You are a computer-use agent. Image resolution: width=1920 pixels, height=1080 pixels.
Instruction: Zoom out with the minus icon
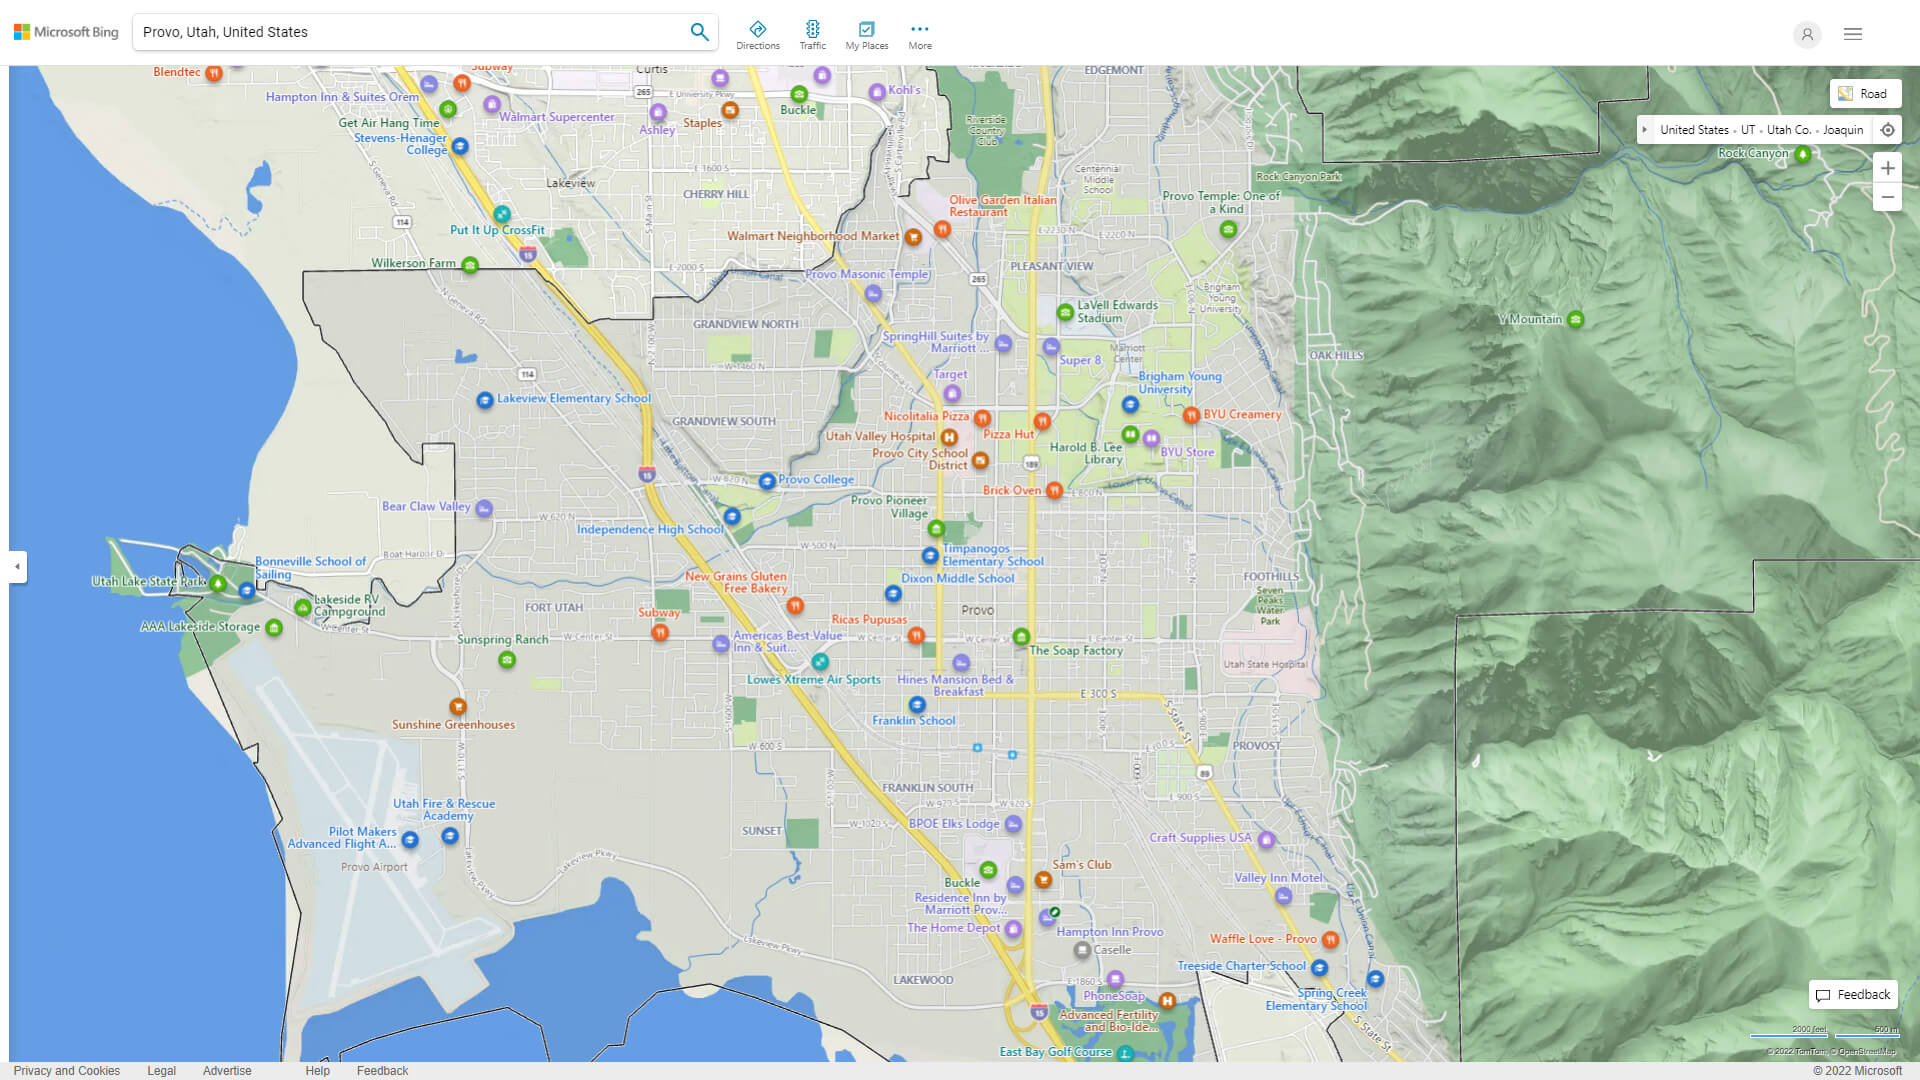click(x=1888, y=197)
